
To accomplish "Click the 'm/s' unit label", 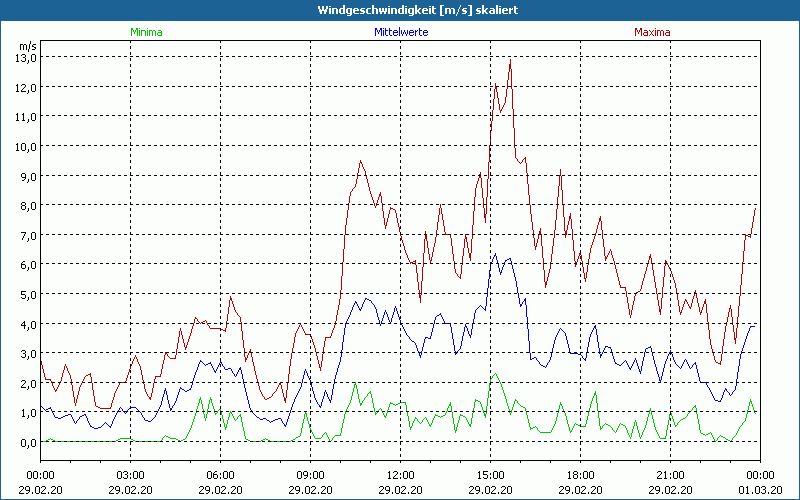I will (x=28, y=46).
